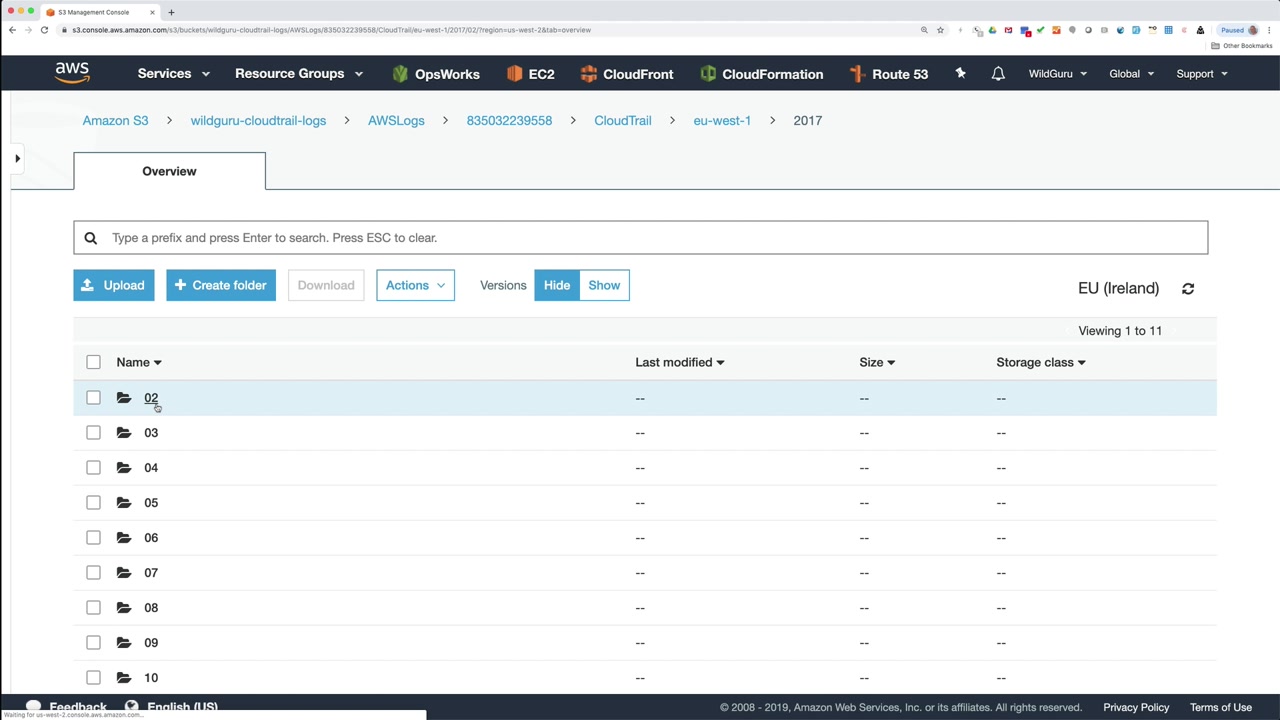Bookmark this page with the star icon
The height and width of the screenshot is (720, 1280).
tap(940, 30)
